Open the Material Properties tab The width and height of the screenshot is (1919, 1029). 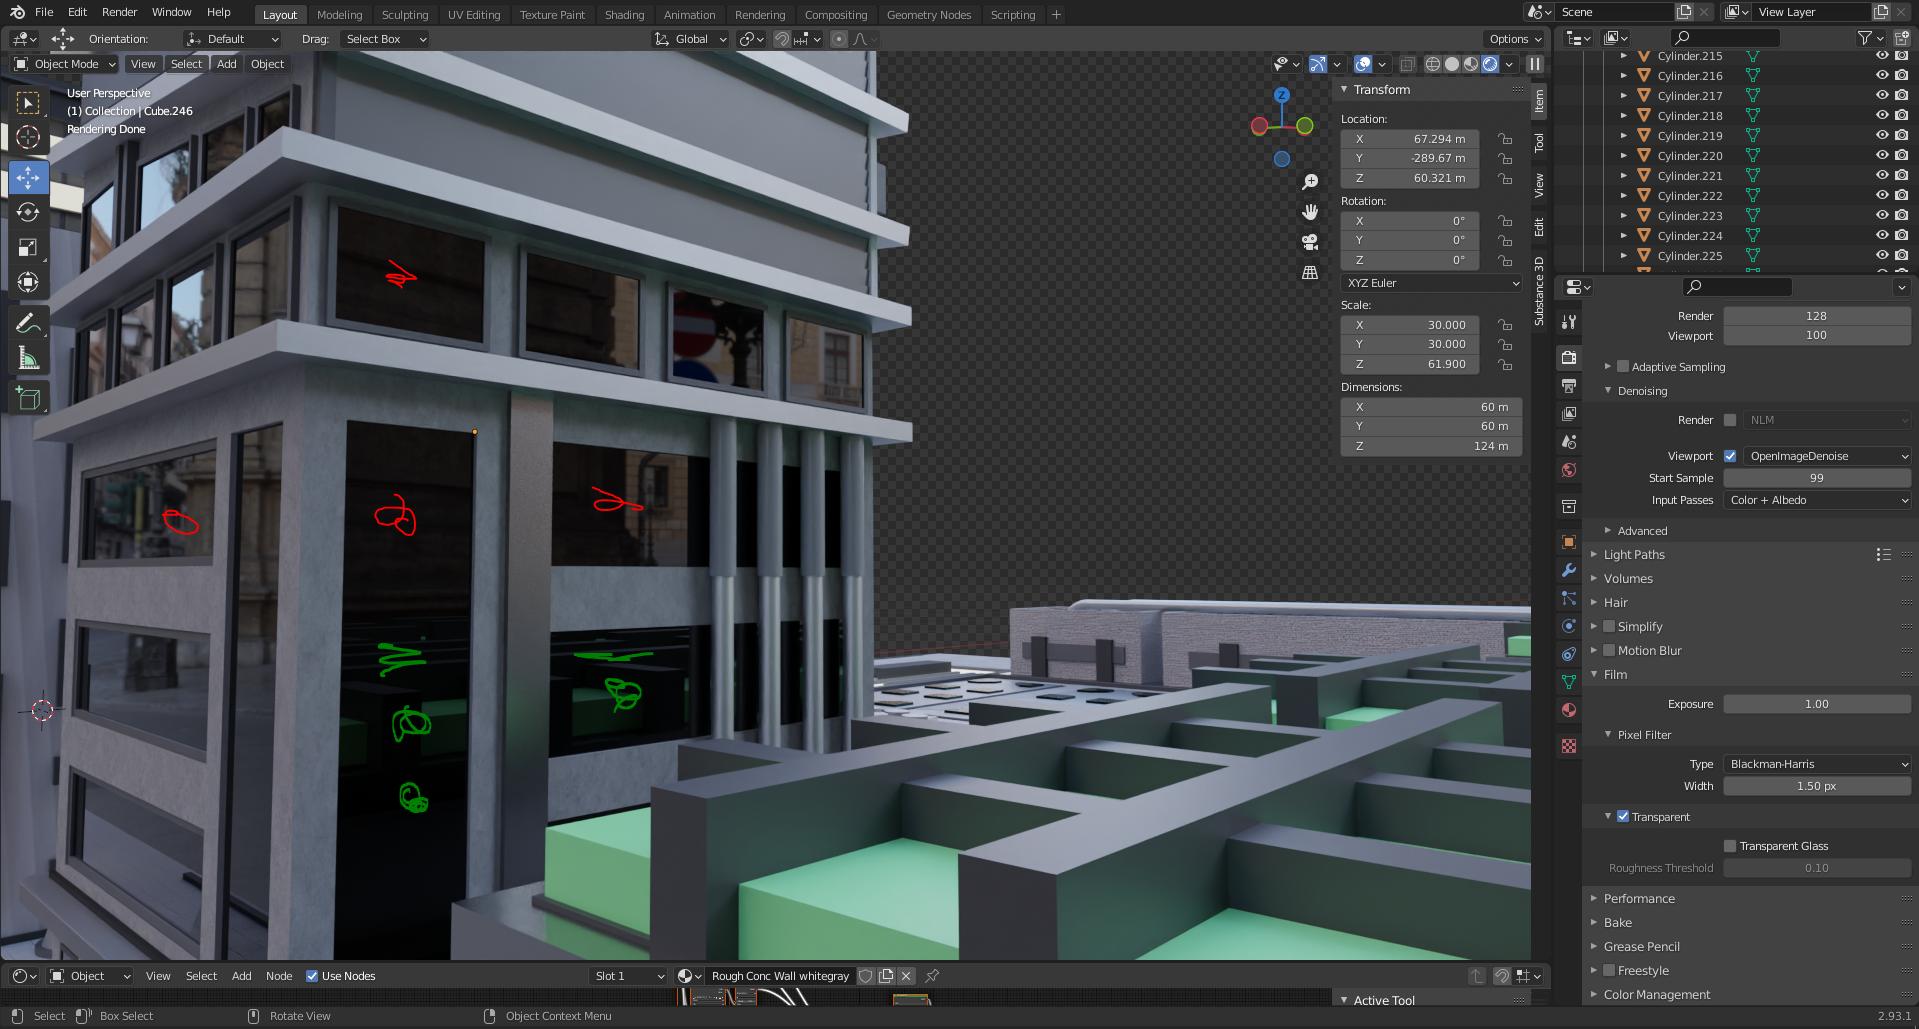tap(1568, 709)
